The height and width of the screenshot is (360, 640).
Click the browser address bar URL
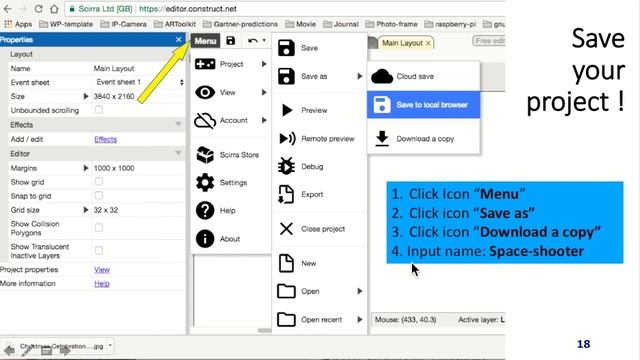pyautogui.click(x=188, y=9)
